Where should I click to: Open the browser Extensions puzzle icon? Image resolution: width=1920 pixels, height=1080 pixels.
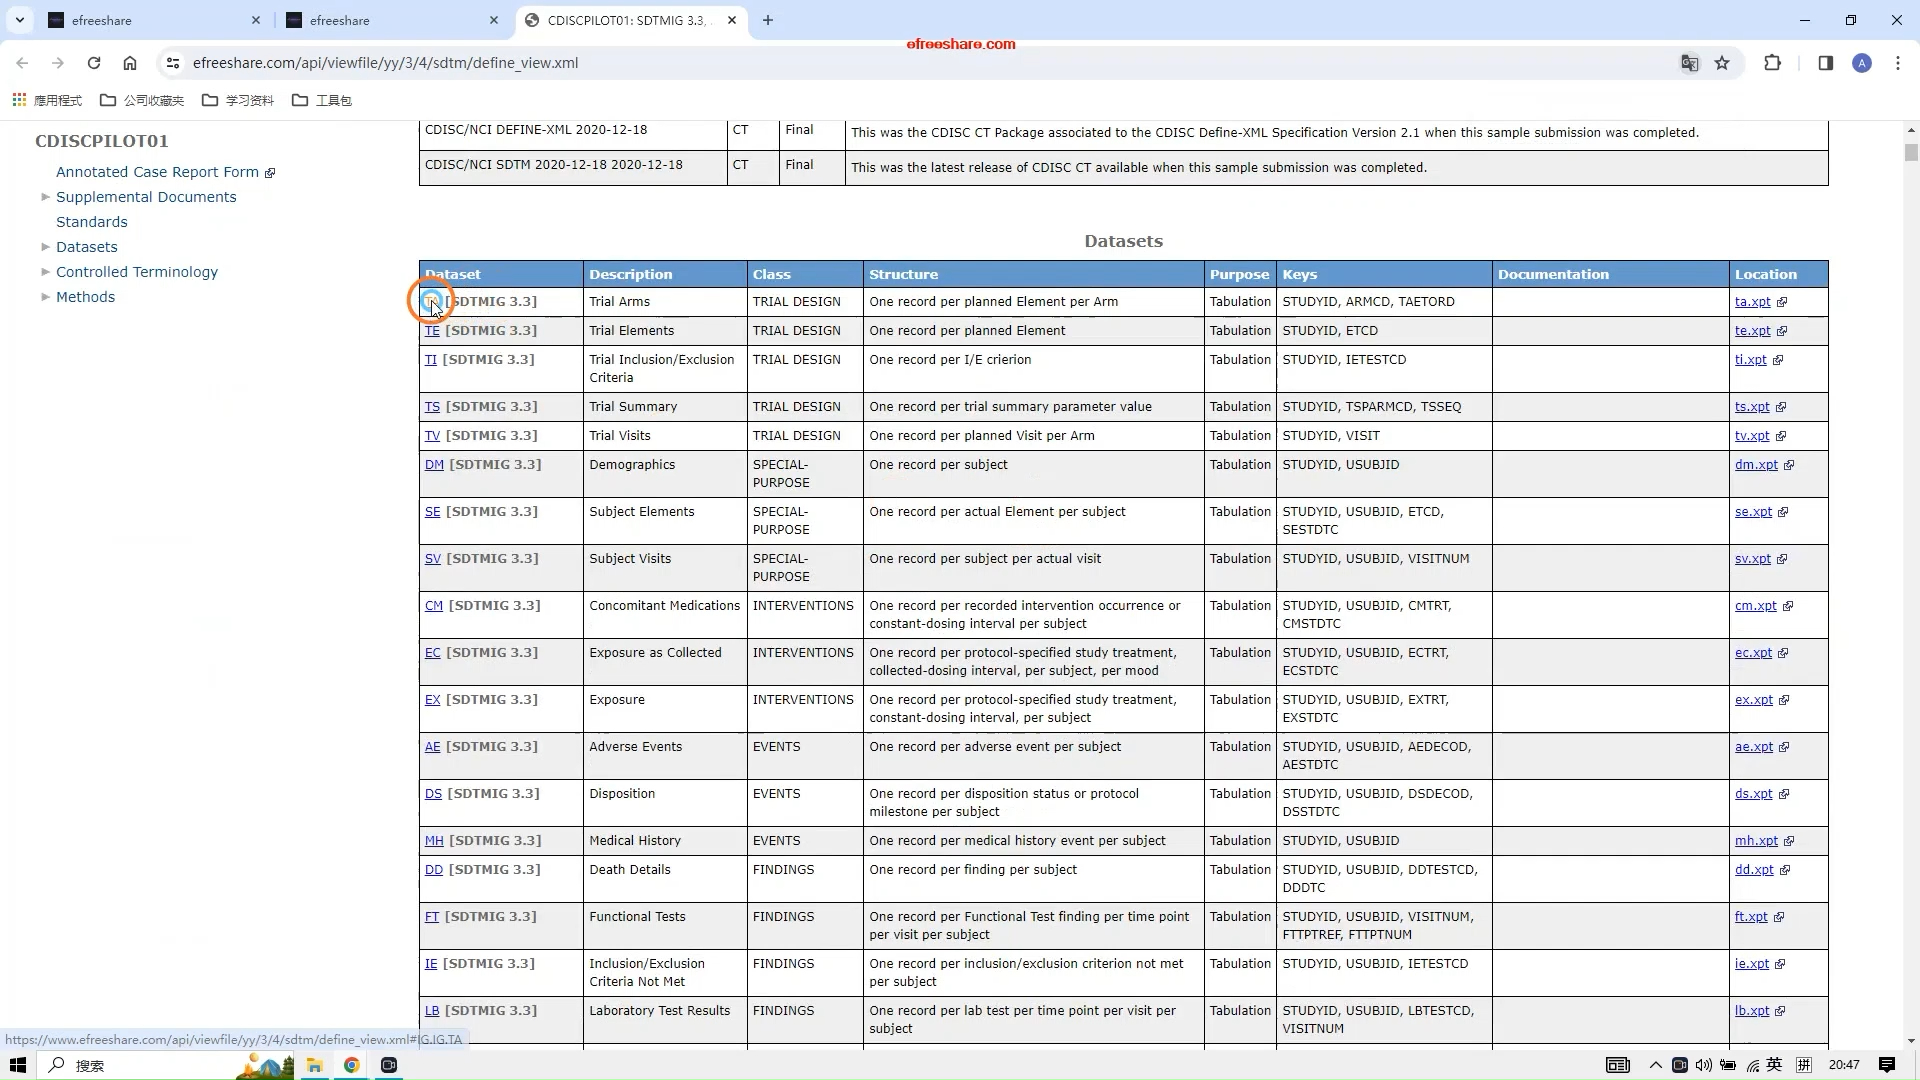point(1772,63)
